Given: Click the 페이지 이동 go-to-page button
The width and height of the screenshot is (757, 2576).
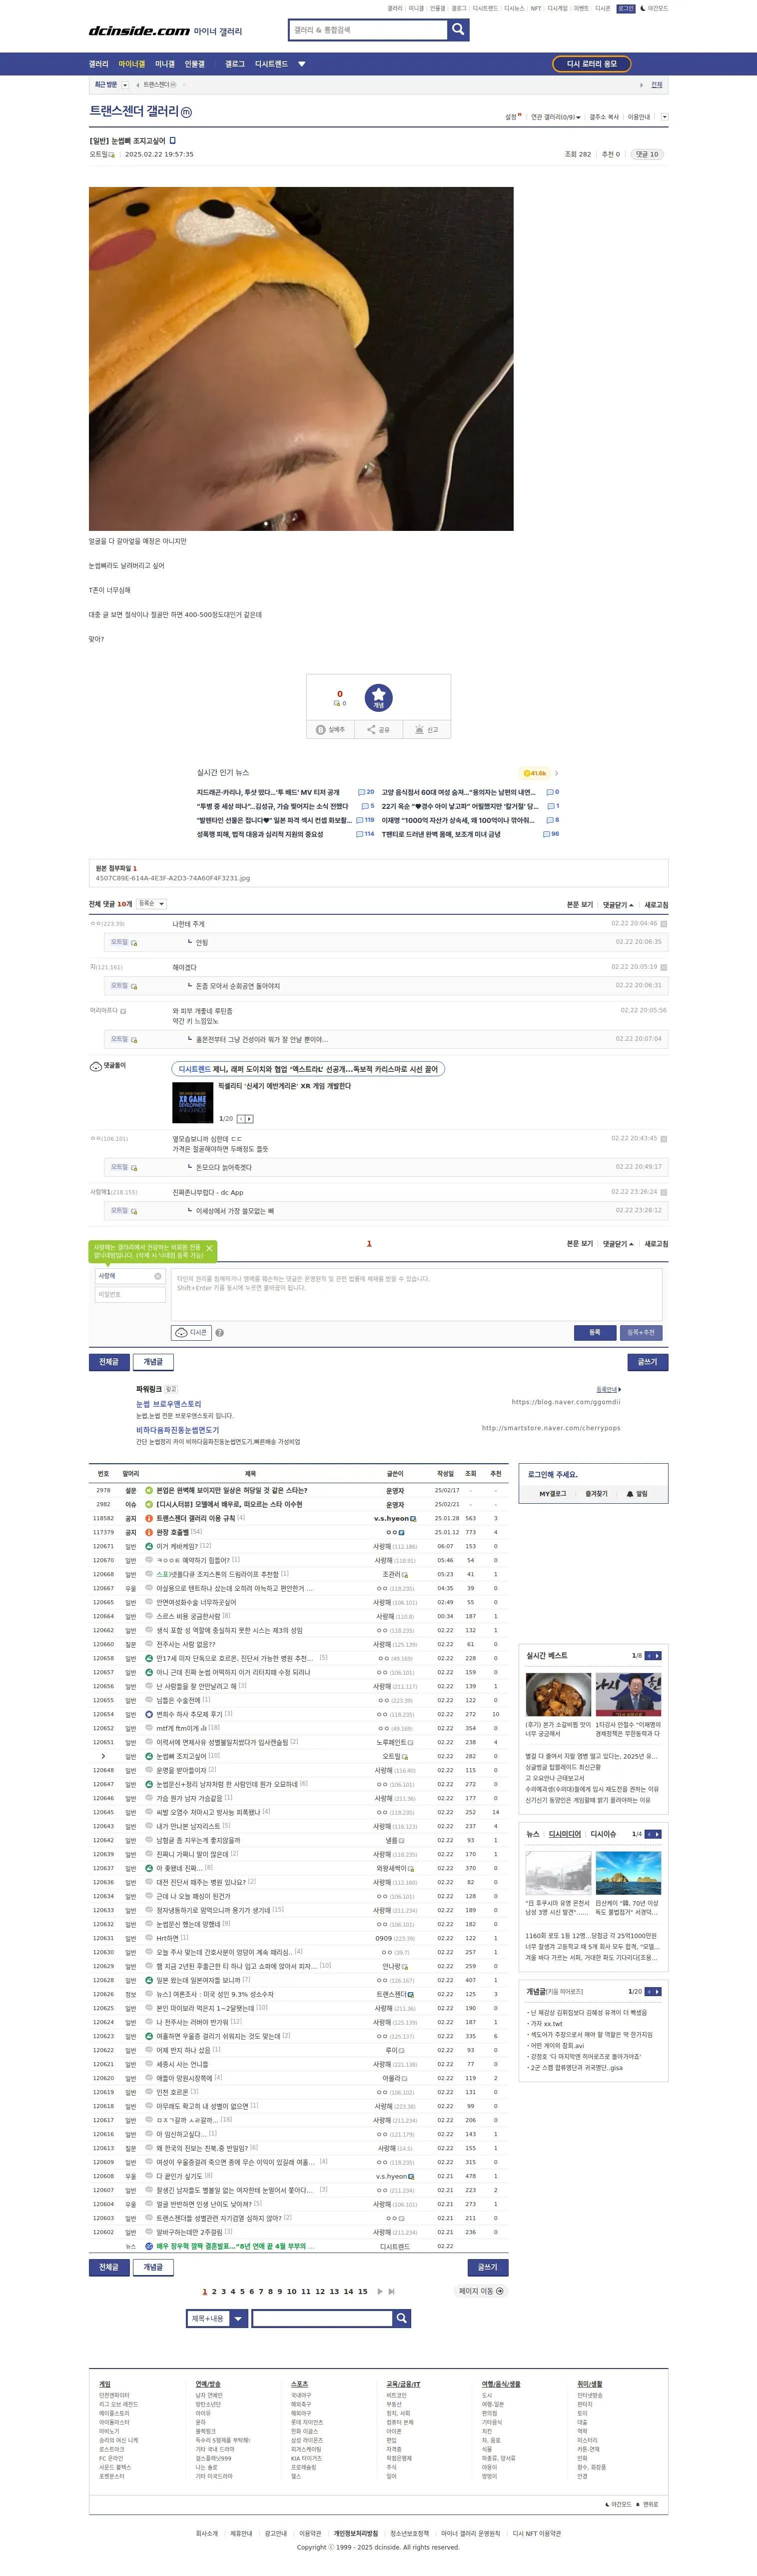Looking at the screenshot, I should [482, 2291].
